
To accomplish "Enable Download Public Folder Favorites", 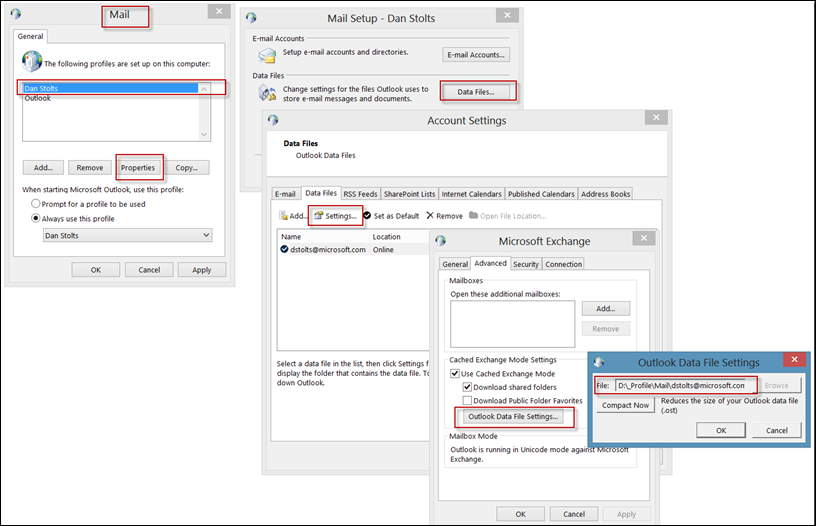I will [x=467, y=400].
